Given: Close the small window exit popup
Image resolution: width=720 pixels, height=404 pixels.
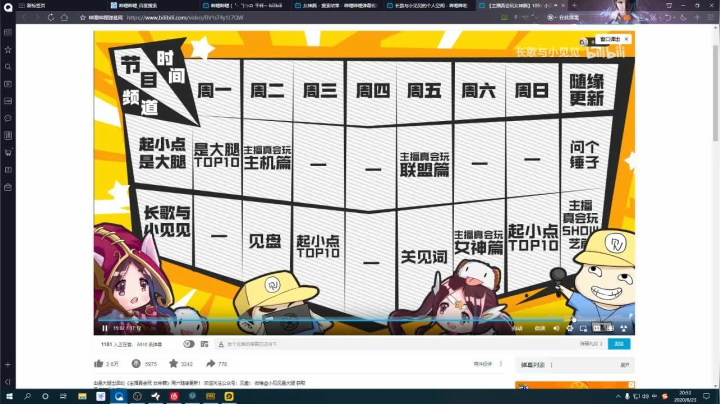Looking at the screenshot, I should pos(626,39).
